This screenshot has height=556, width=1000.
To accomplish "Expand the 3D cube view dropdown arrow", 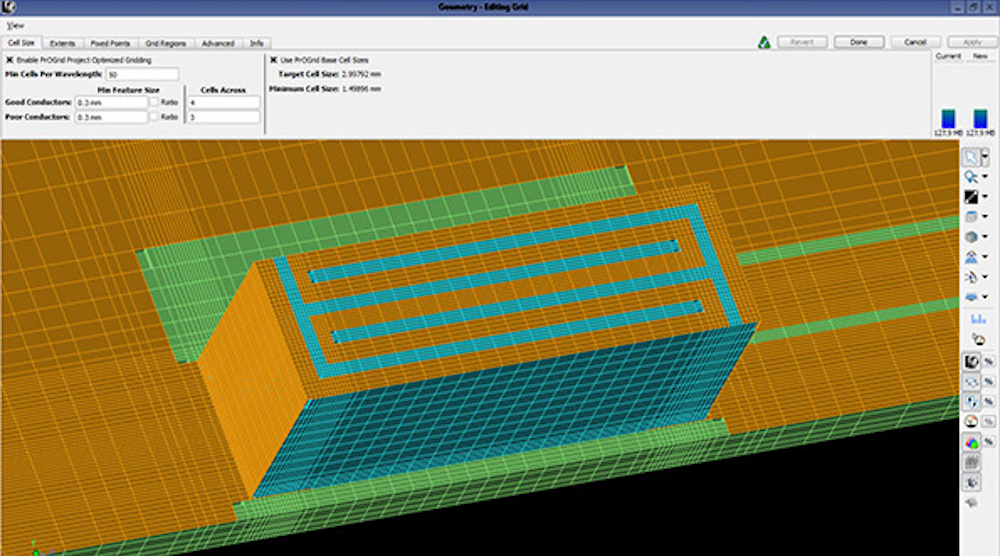I will pyautogui.click(x=986, y=238).
